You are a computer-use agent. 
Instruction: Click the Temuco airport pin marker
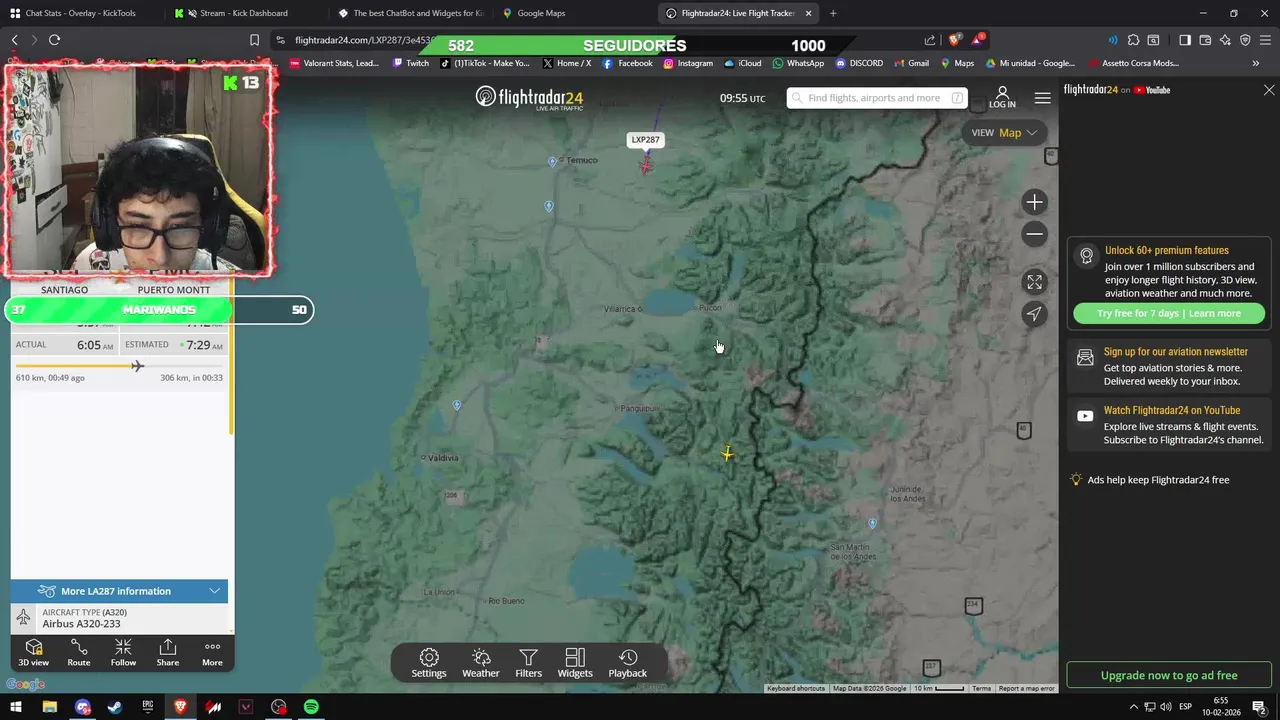(x=552, y=161)
